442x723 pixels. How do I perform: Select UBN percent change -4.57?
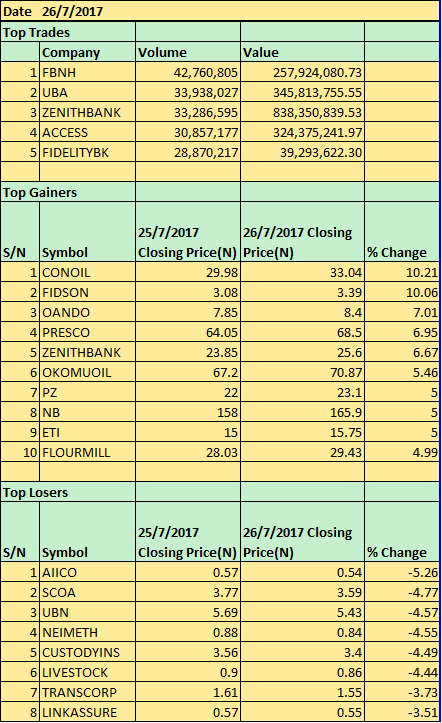[x=402, y=612]
